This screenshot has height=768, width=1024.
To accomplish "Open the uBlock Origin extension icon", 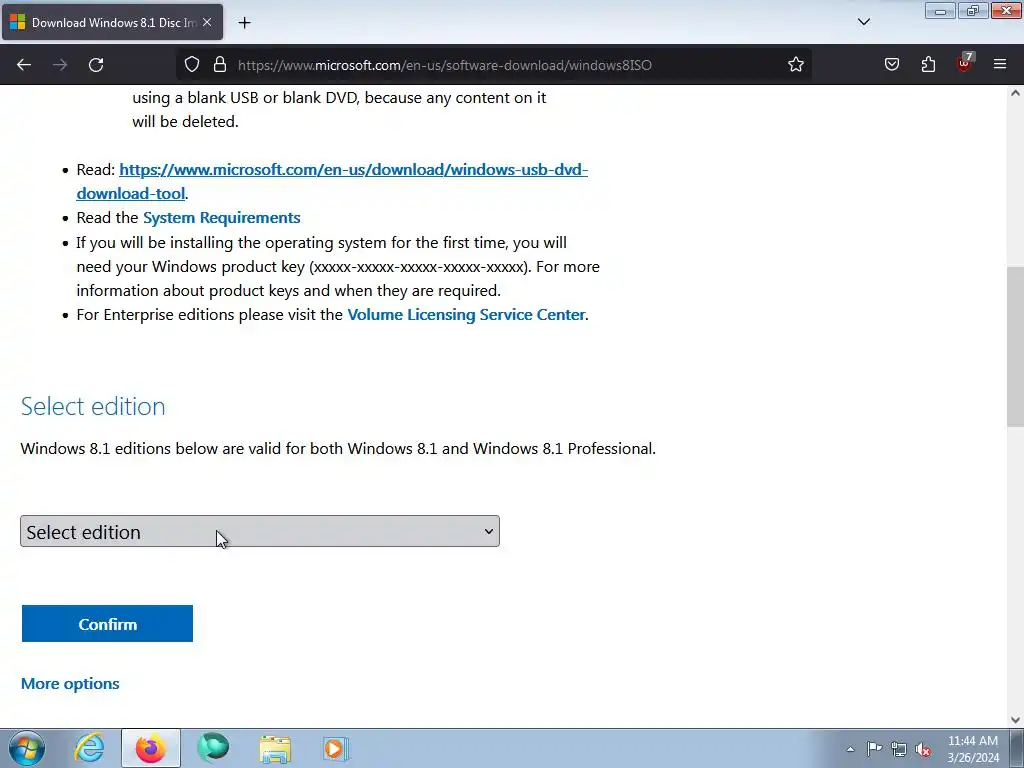I will click(x=965, y=63).
